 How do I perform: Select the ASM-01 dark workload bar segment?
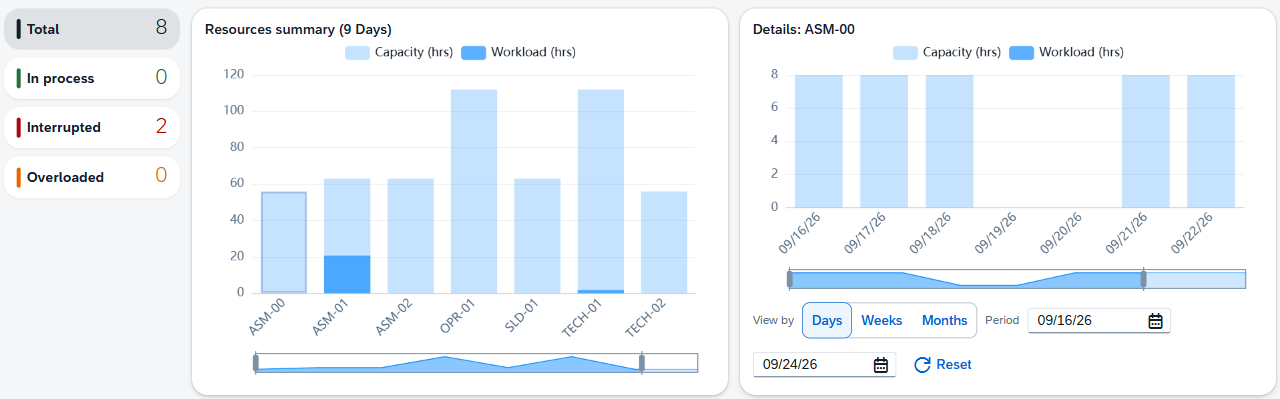[x=347, y=274]
